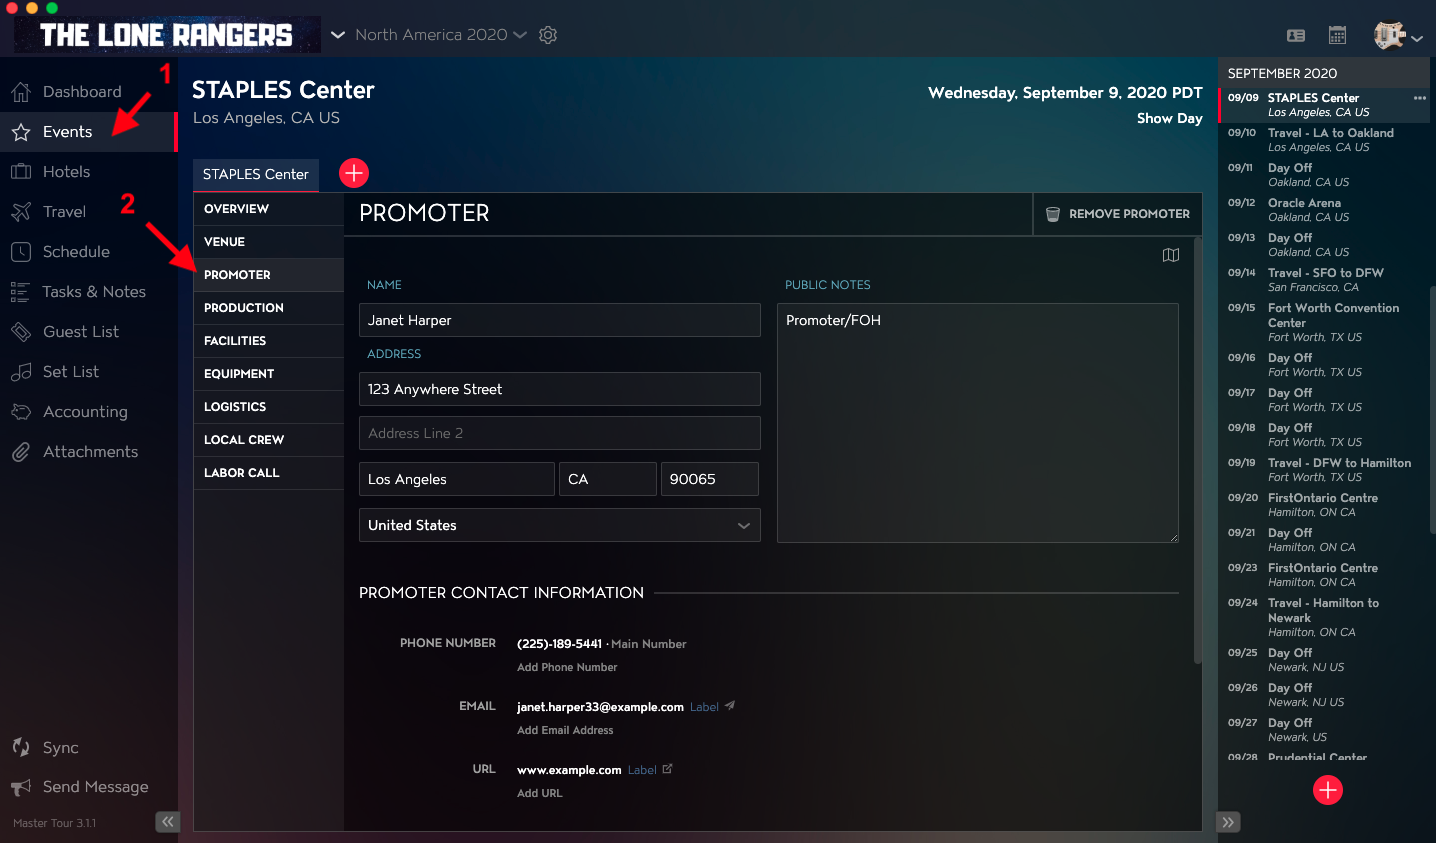Click the city field Los Angeles
1436x843 pixels.
[457, 479]
